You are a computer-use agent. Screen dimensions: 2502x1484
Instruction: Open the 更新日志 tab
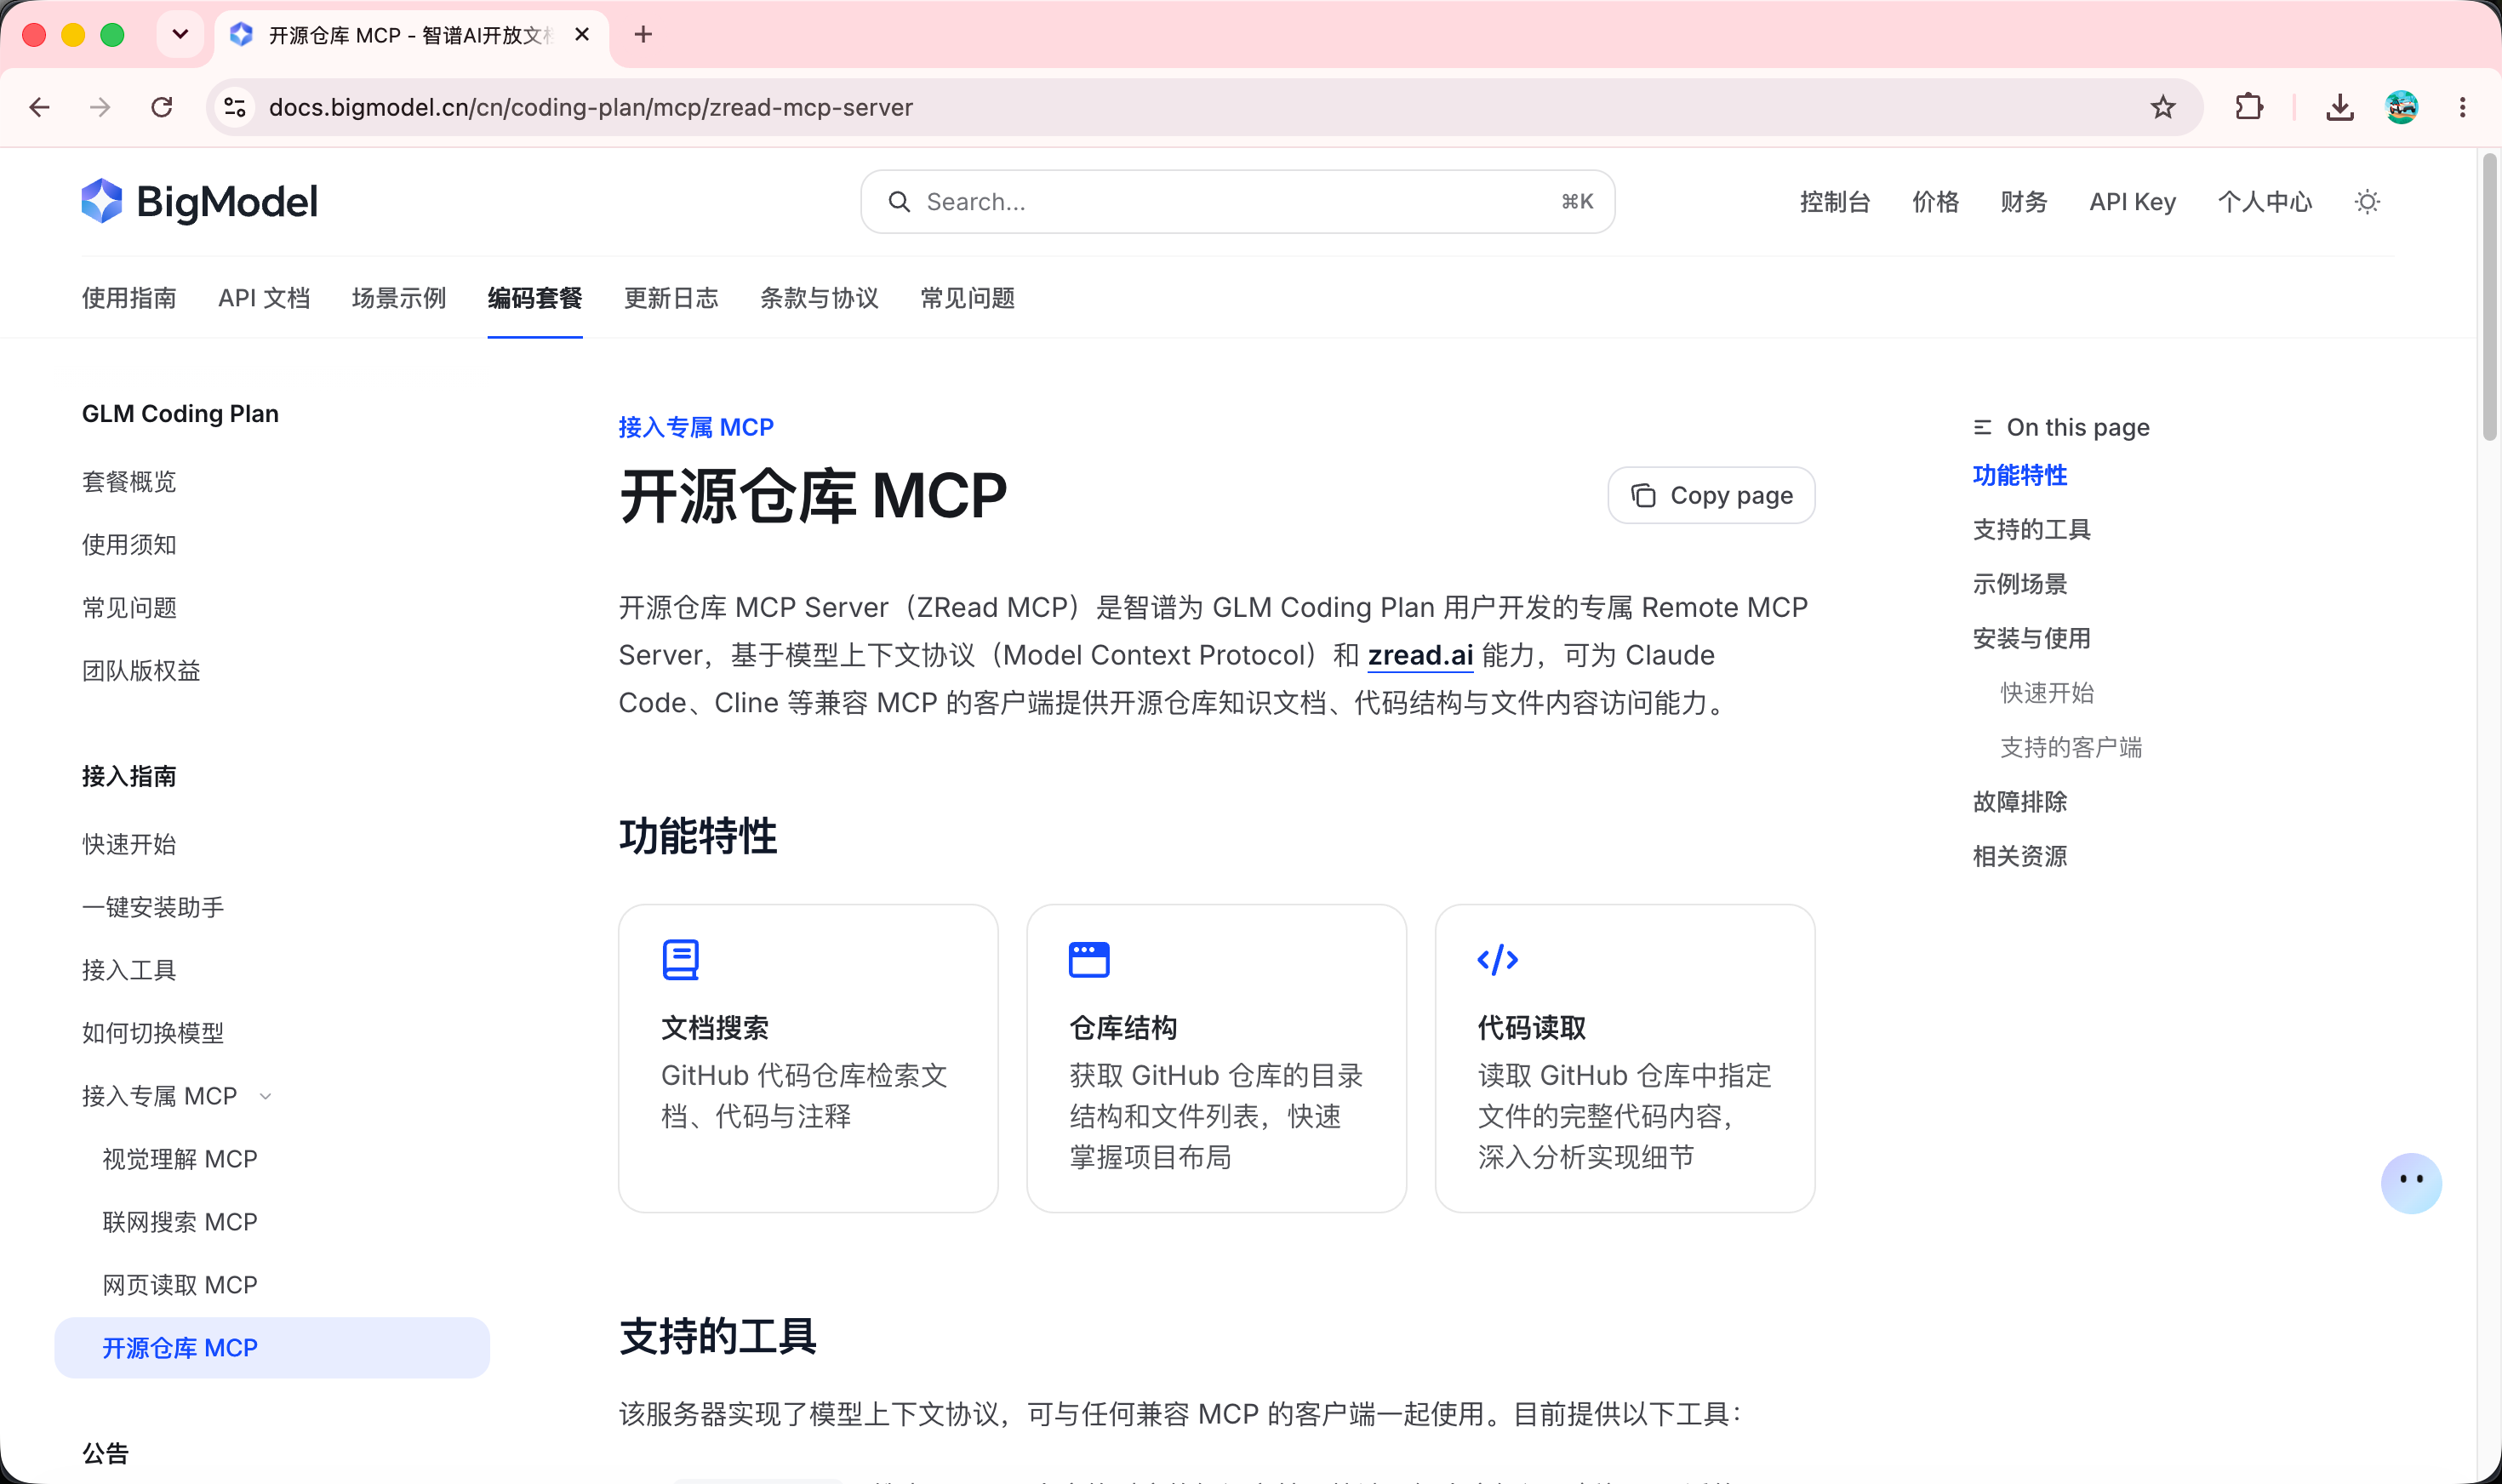[x=671, y=298]
